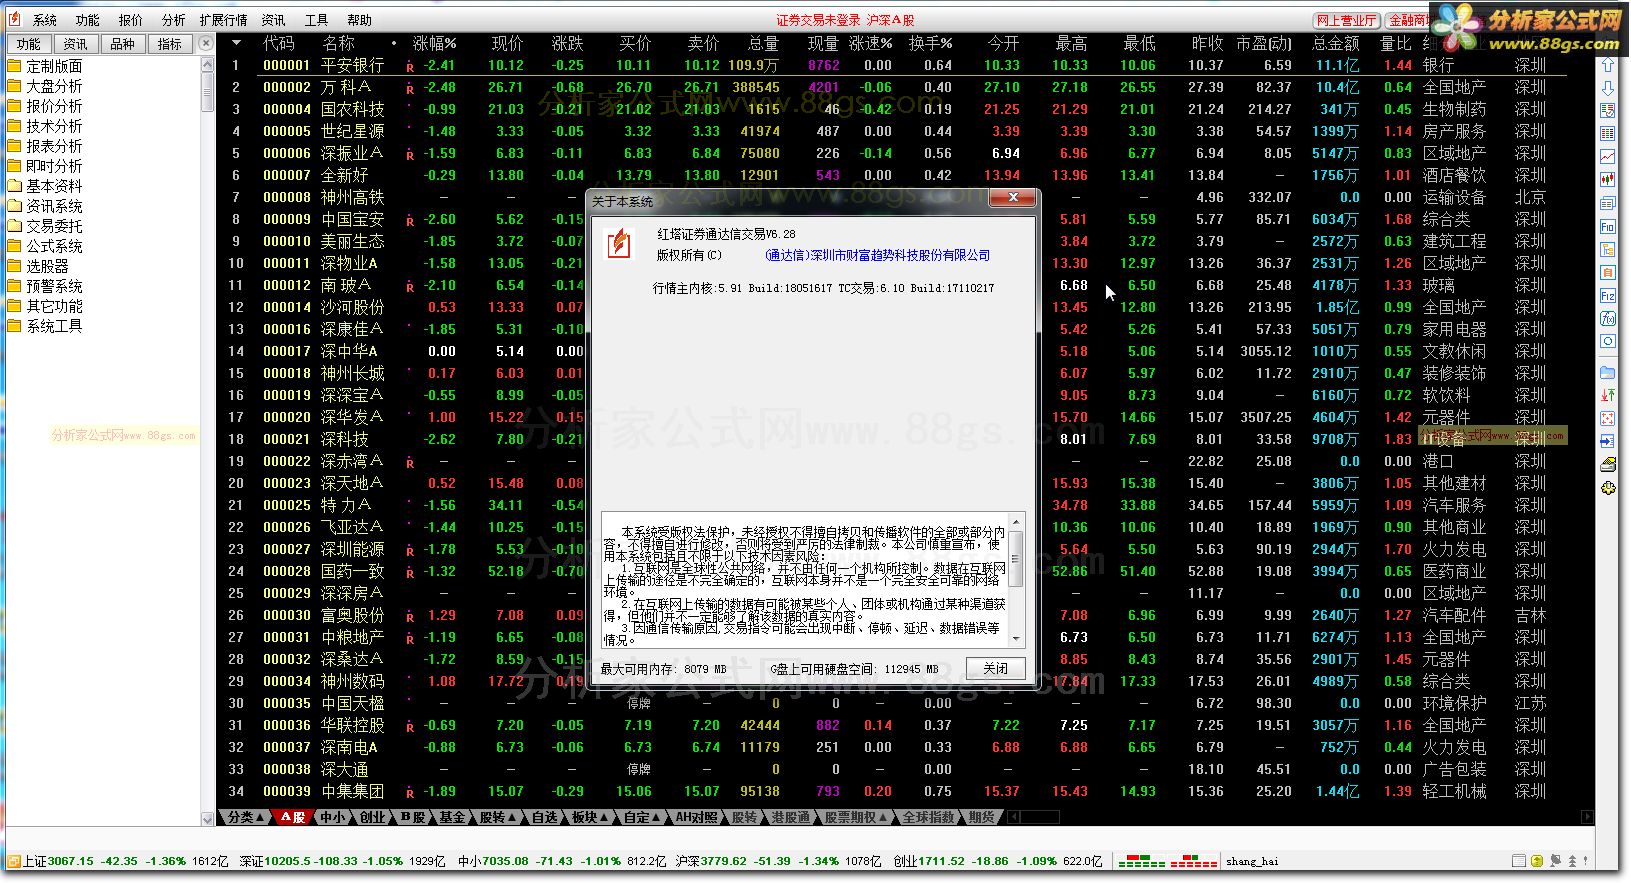Sort by the 涨幅% column header
This screenshot has width=1631, height=883.
point(435,43)
